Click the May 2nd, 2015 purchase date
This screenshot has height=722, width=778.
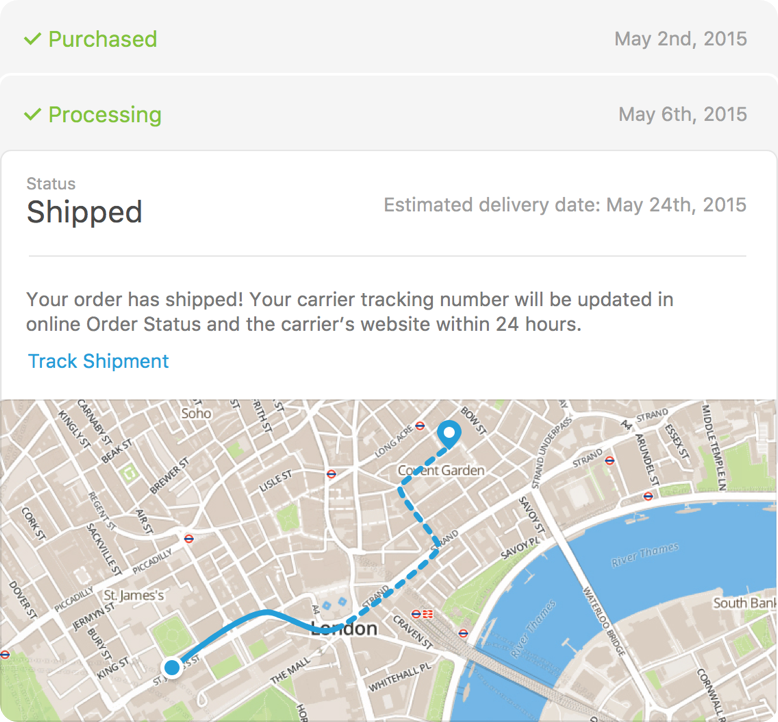pos(680,39)
